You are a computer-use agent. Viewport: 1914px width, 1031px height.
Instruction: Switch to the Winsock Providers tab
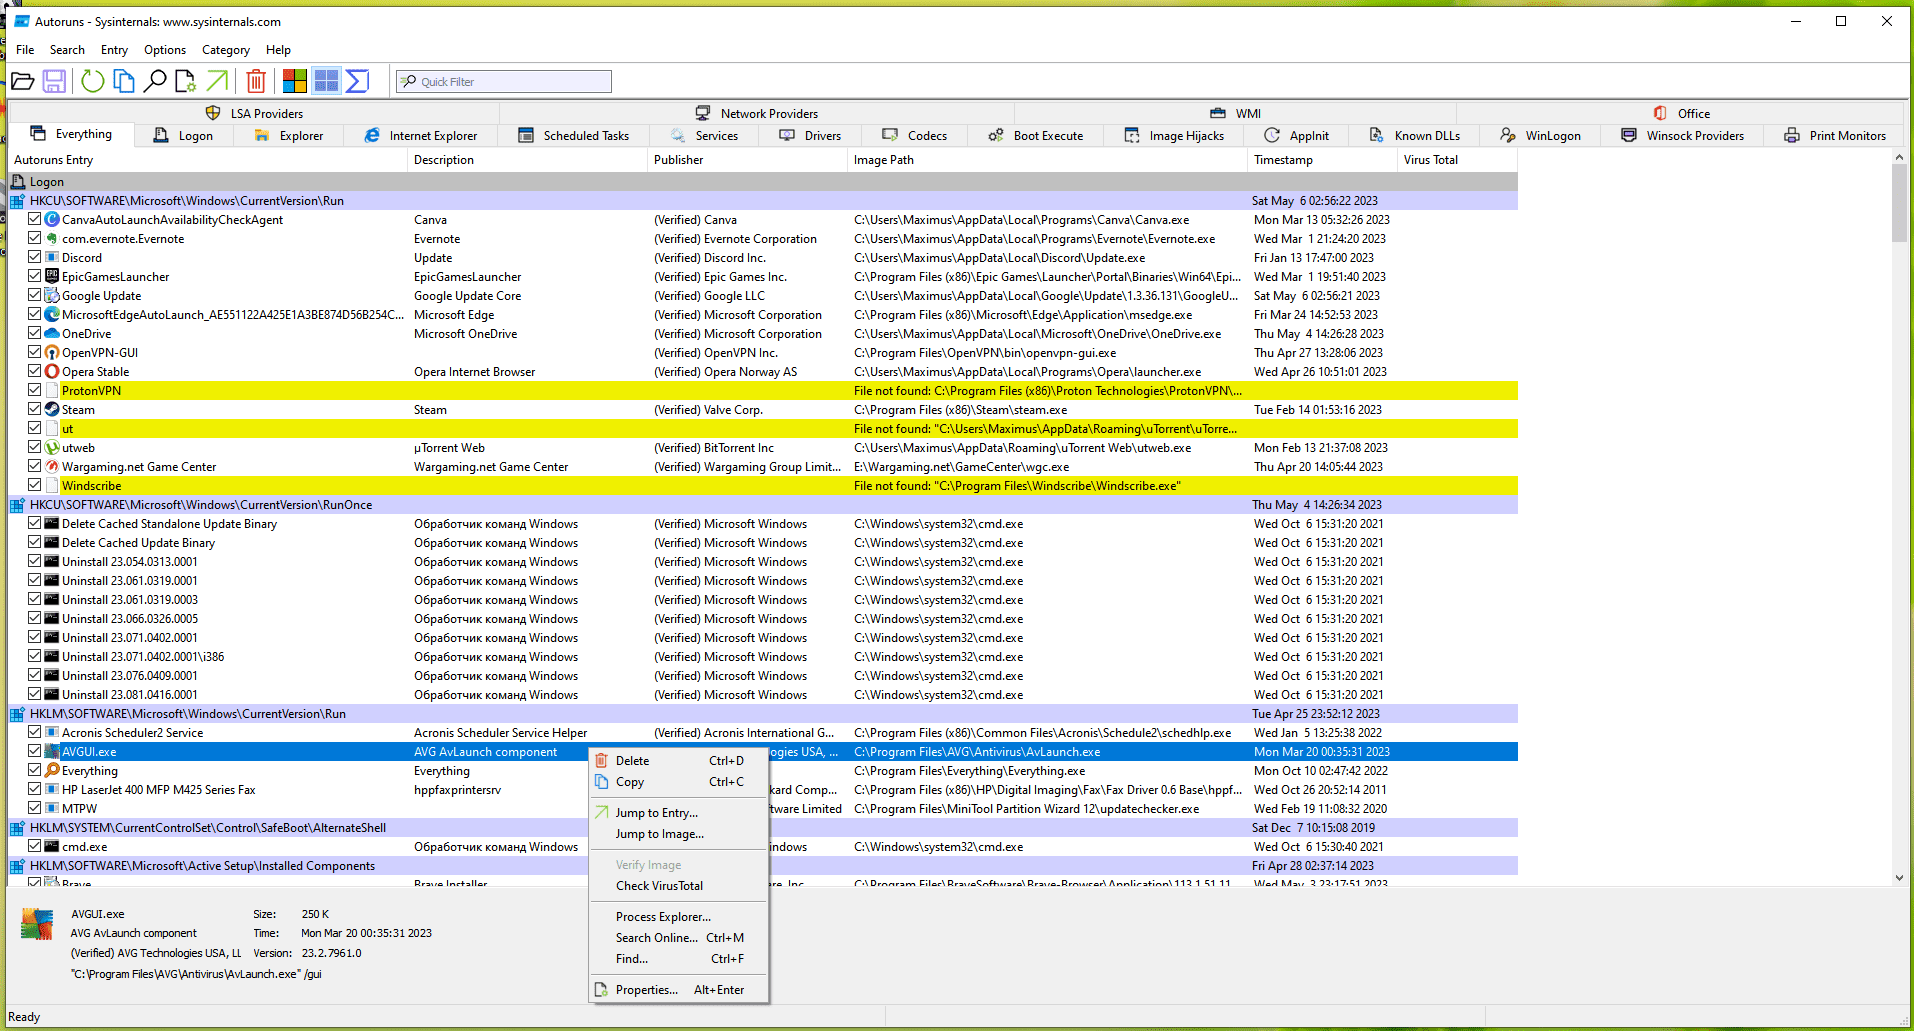tap(1683, 136)
